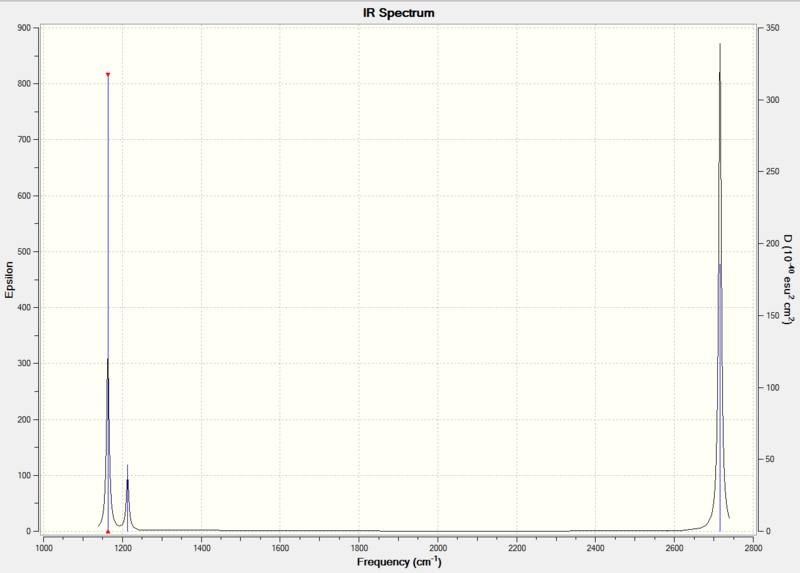
Task: Select the red triangle marker atop the tallest peak
Action: [108, 75]
